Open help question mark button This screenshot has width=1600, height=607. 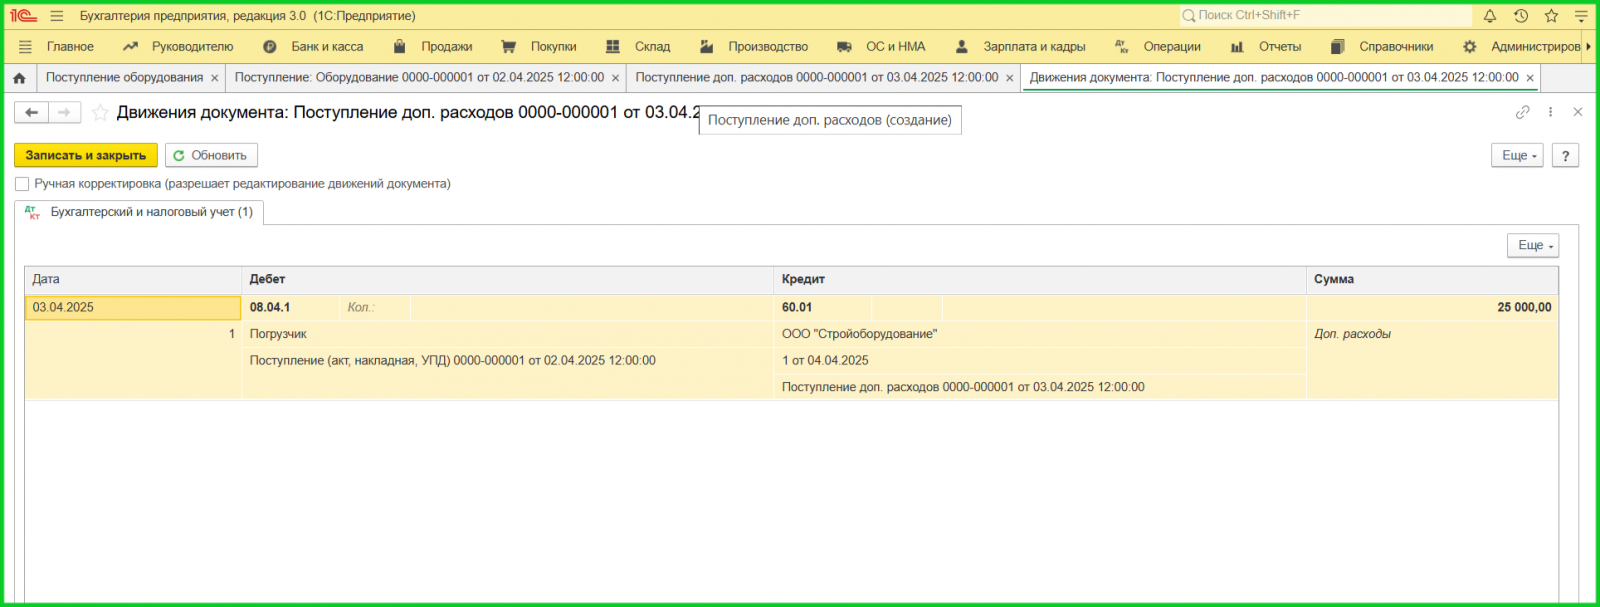coord(1565,156)
